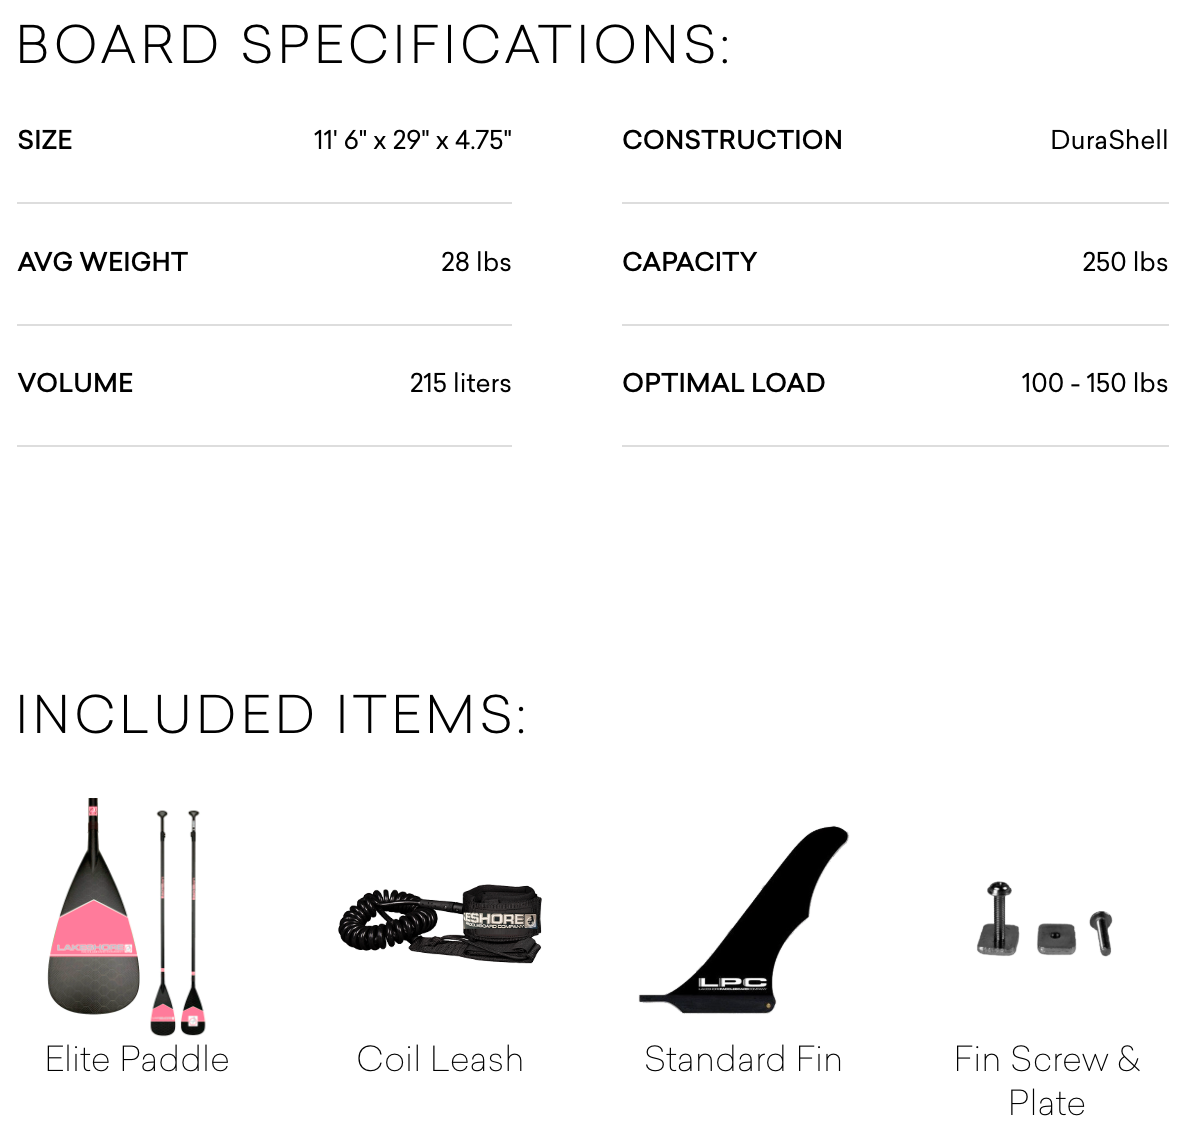Click the Fin Screw & Plate caption

pyautogui.click(x=1047, y=1081)
